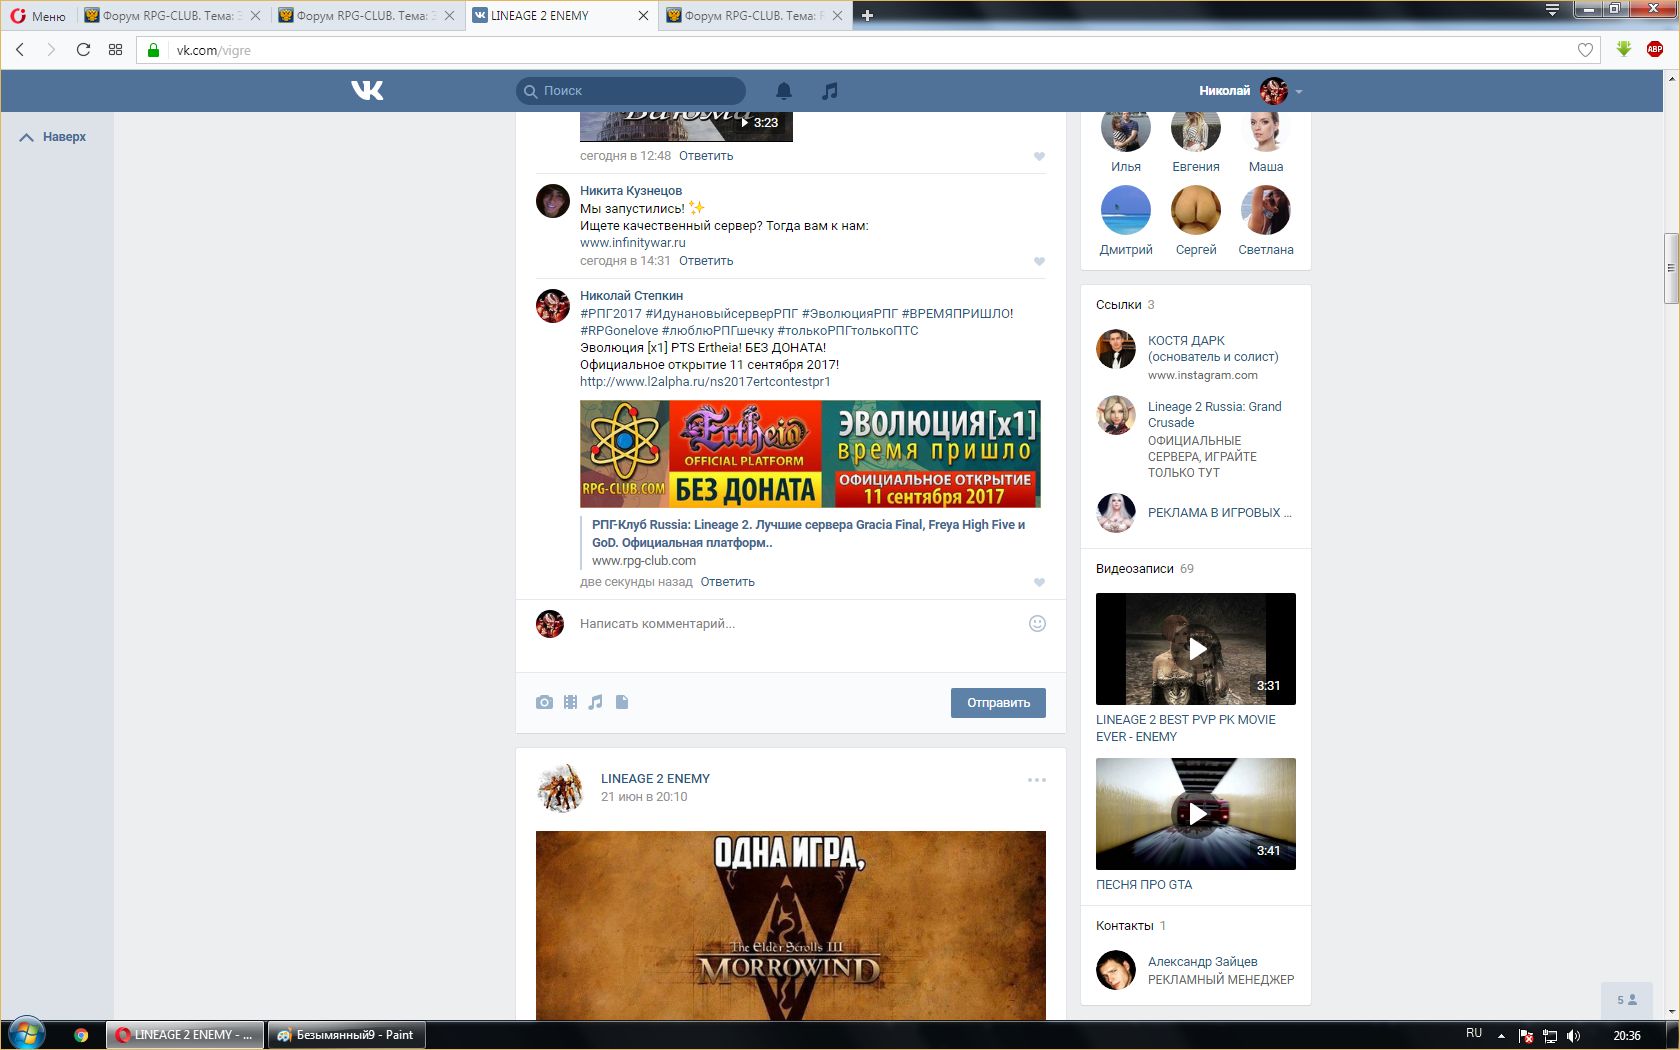Open the music note icon in the header
The image size is (1680, 1050).
pos(829,91)
